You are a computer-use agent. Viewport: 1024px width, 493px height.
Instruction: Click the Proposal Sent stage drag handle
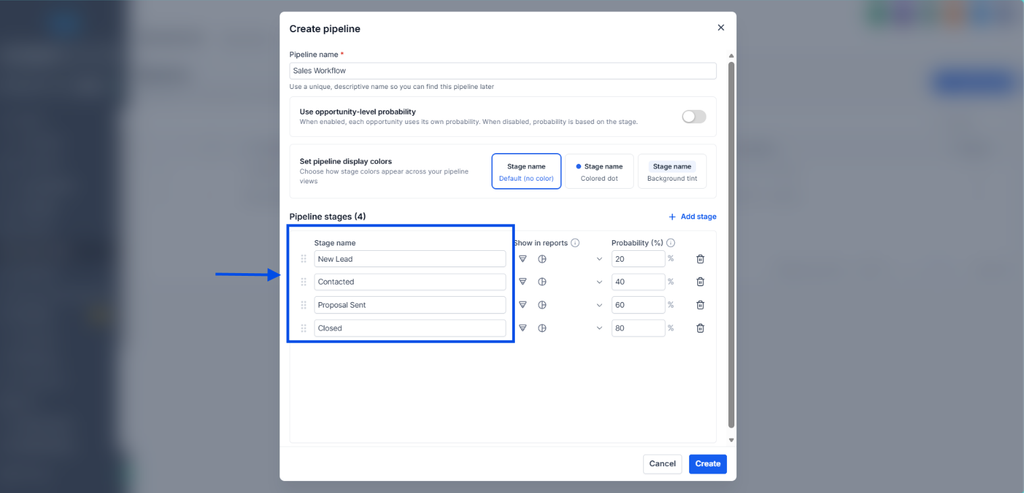click(304, 305)
